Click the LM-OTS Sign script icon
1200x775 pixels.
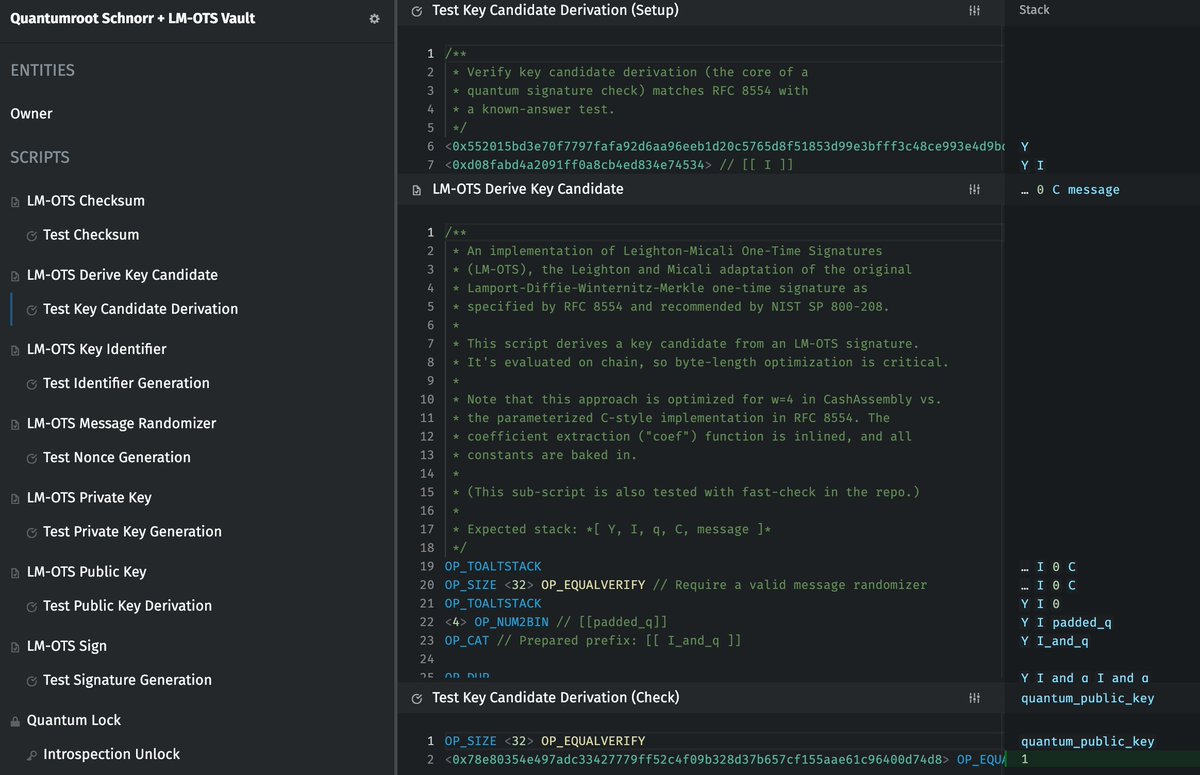point(15,646)
